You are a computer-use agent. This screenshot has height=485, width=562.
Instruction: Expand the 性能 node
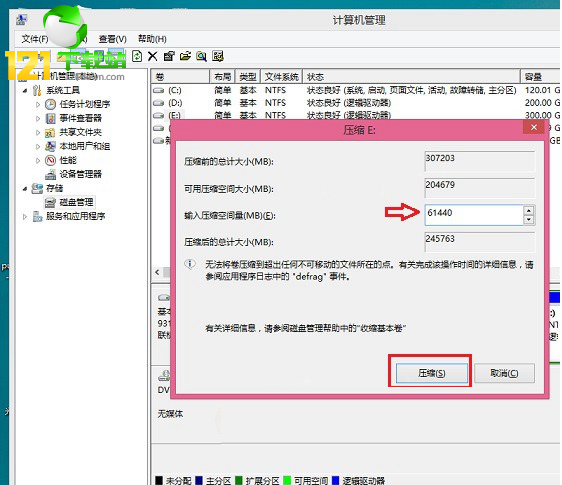(x=38, y=160)
